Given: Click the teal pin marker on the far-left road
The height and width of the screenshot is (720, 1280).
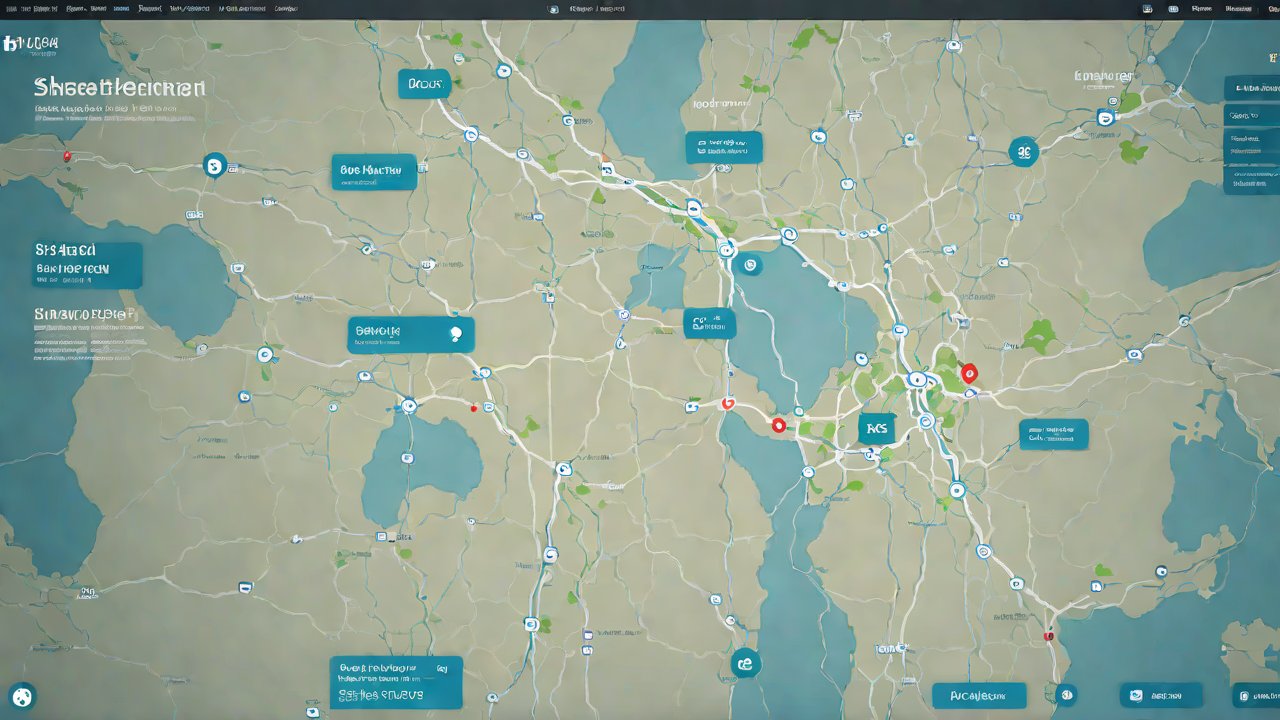Looking at the screenshot, I should [x=214, y=165].
